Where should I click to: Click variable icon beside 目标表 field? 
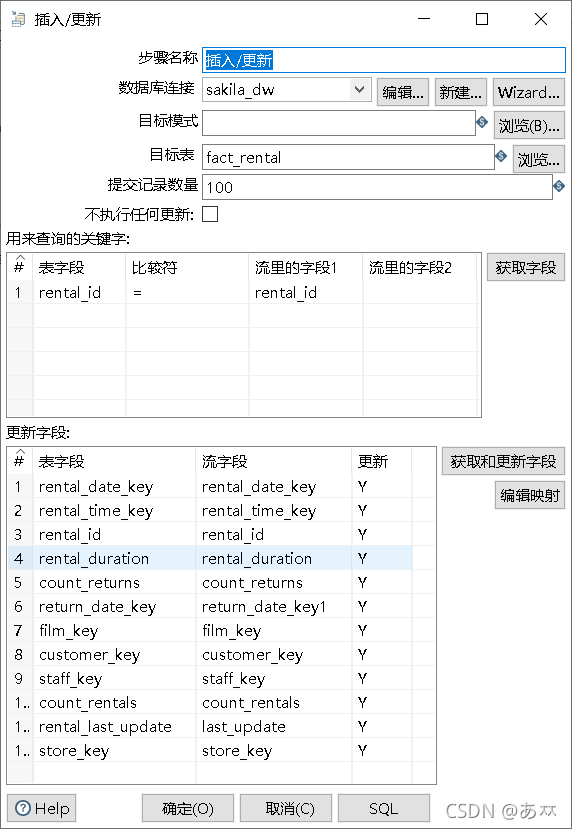(501, 156)
